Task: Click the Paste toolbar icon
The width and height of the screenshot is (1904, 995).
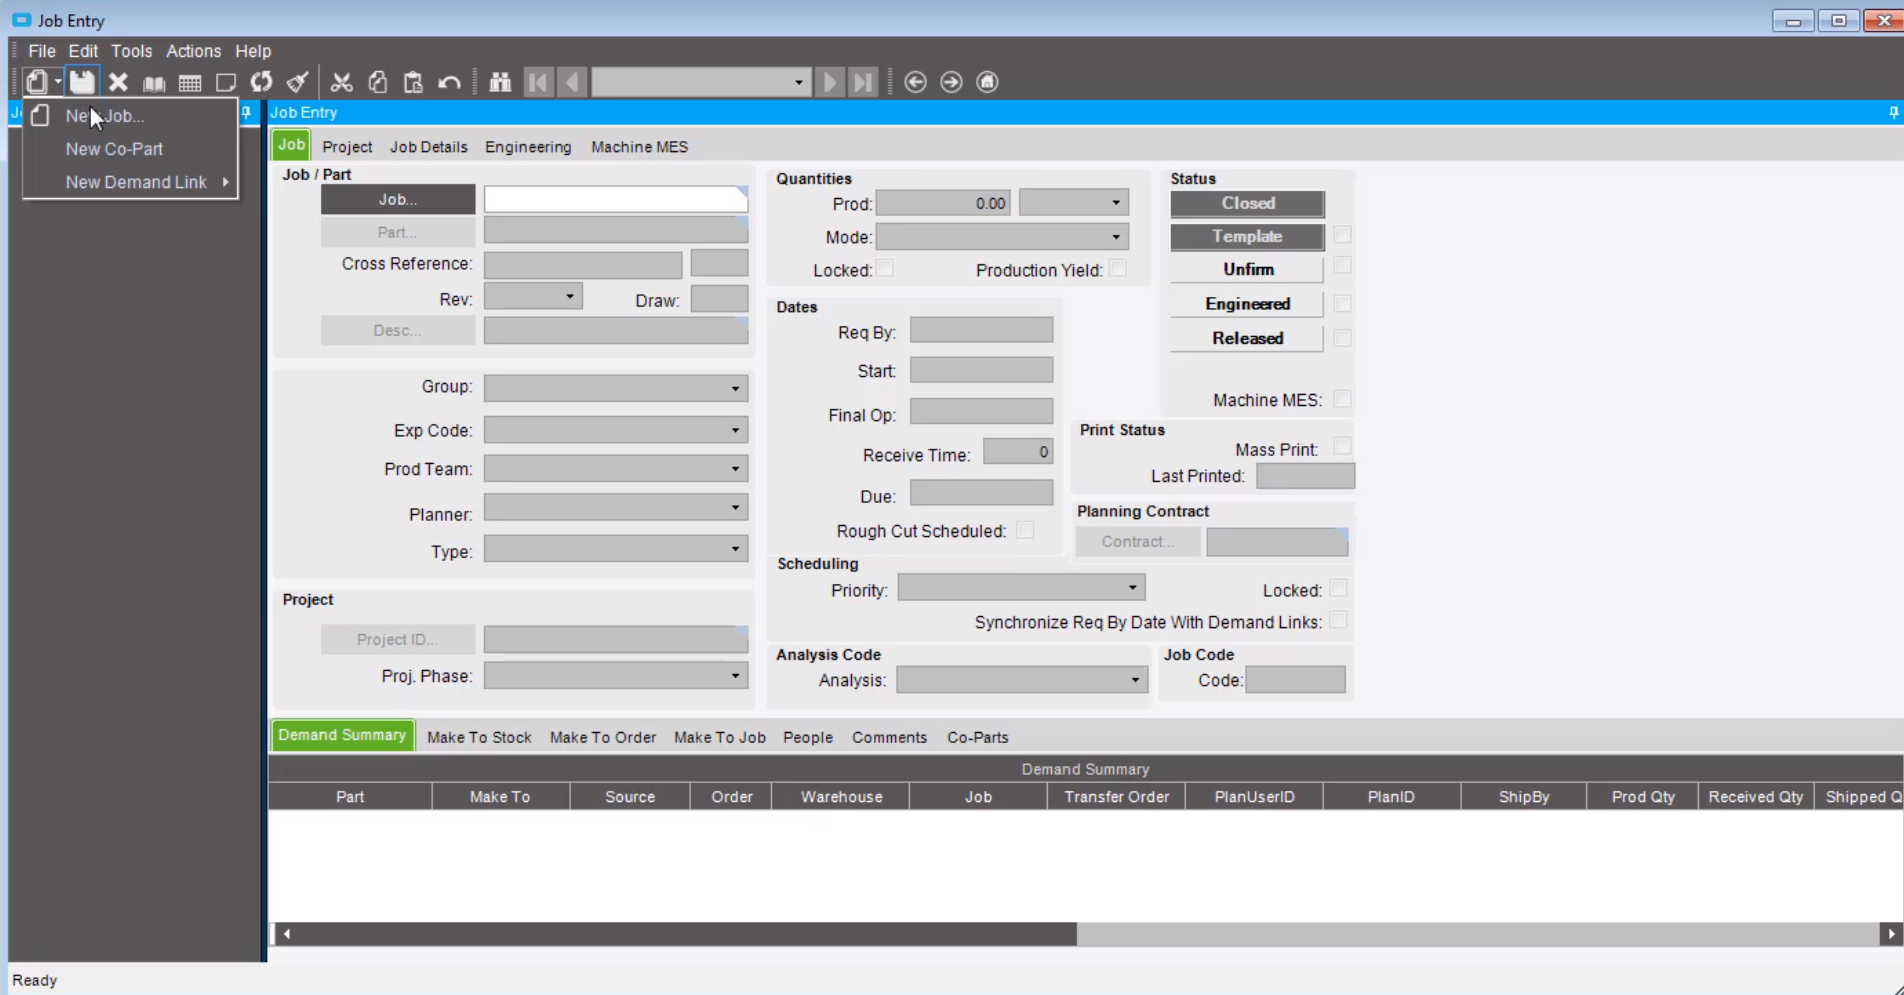Action: pyautogui.click(x=412, y=82)
